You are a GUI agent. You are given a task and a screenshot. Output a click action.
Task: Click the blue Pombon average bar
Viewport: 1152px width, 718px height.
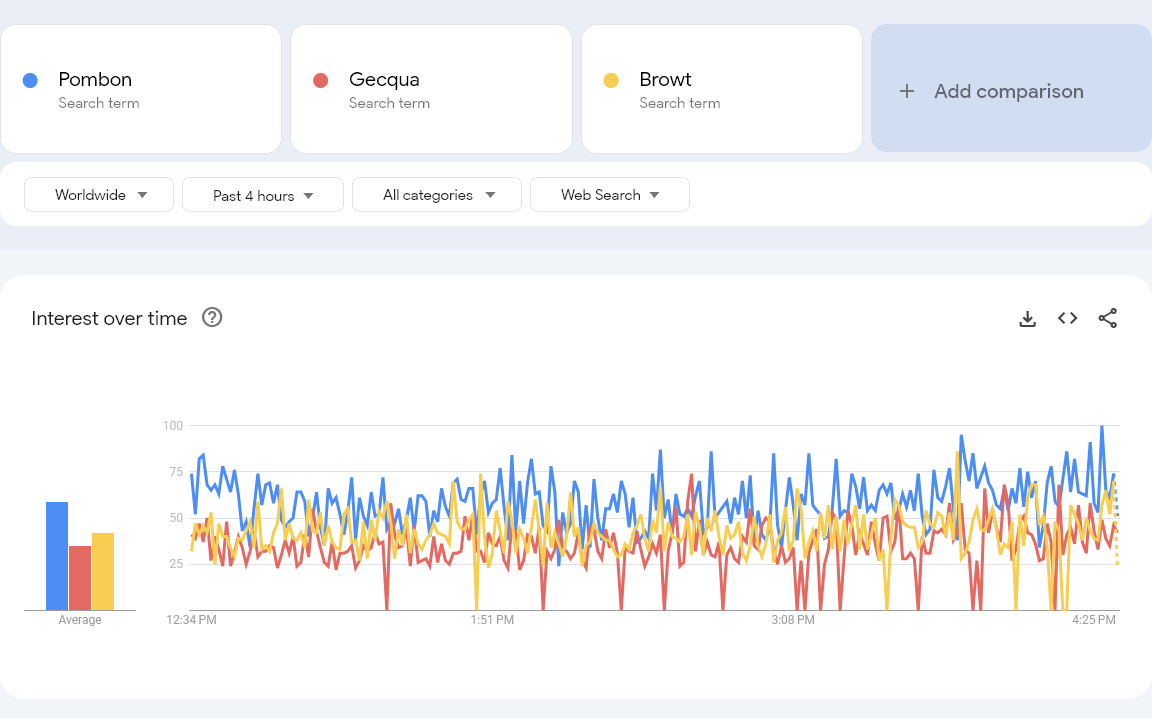[57, 556]
